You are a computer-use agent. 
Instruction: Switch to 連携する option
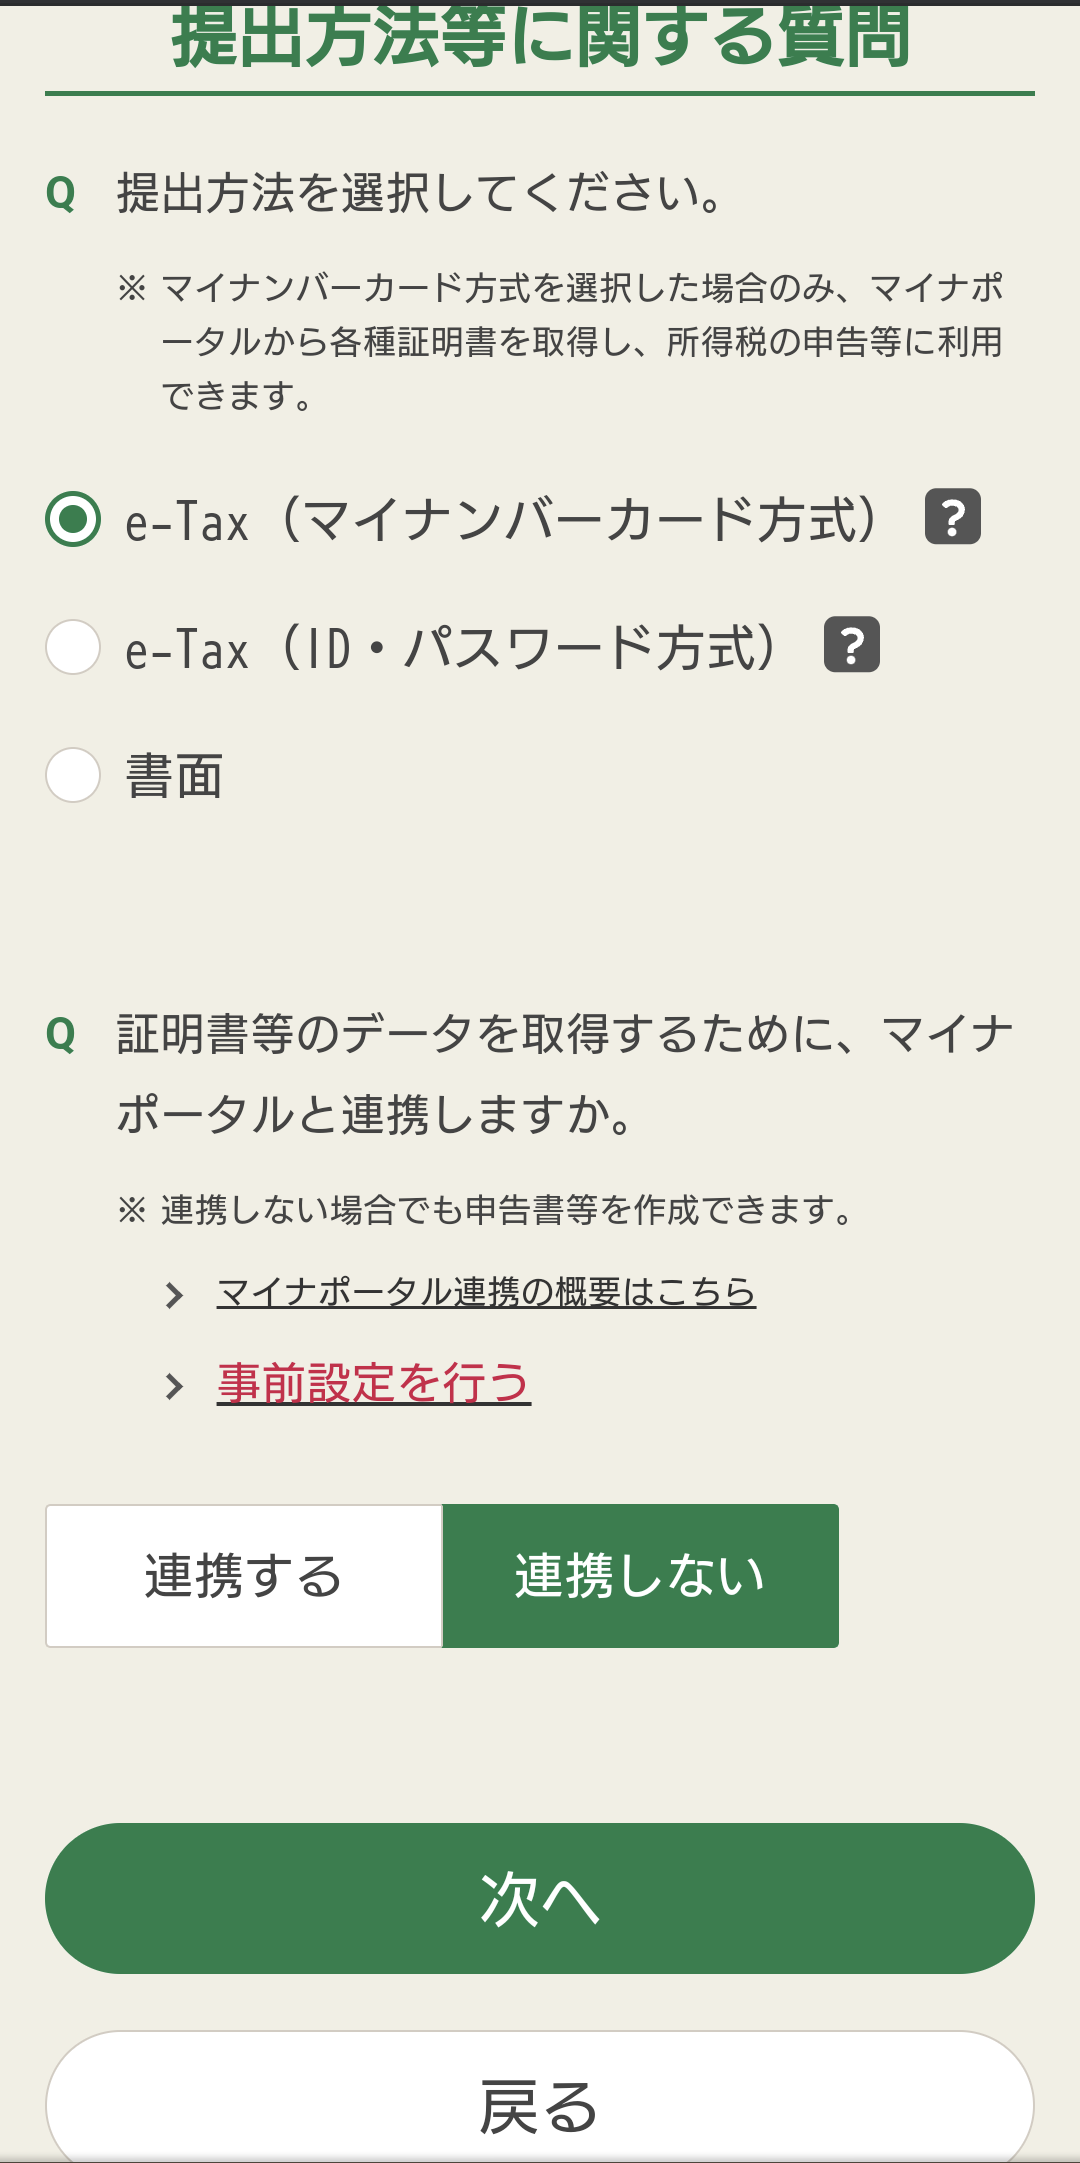pos(244,1576)
